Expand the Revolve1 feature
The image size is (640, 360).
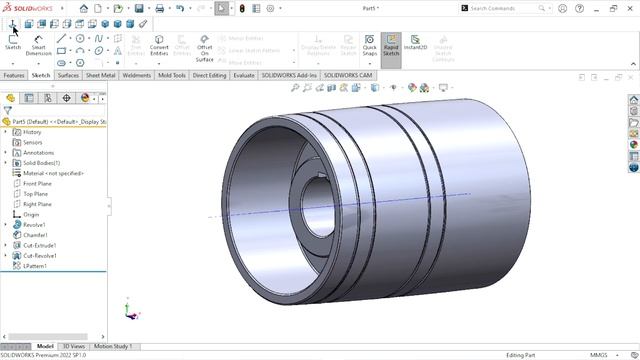[x=5, y=225]
